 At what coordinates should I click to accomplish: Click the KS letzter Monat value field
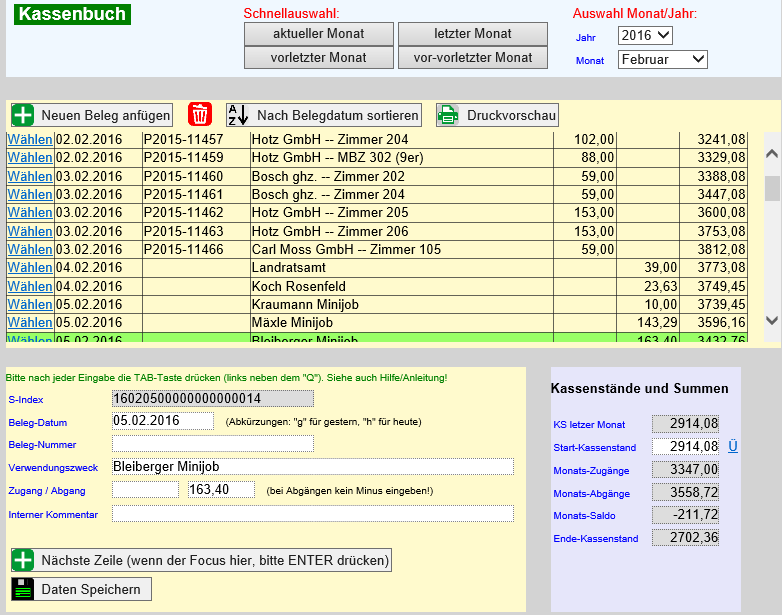(685, 423)
